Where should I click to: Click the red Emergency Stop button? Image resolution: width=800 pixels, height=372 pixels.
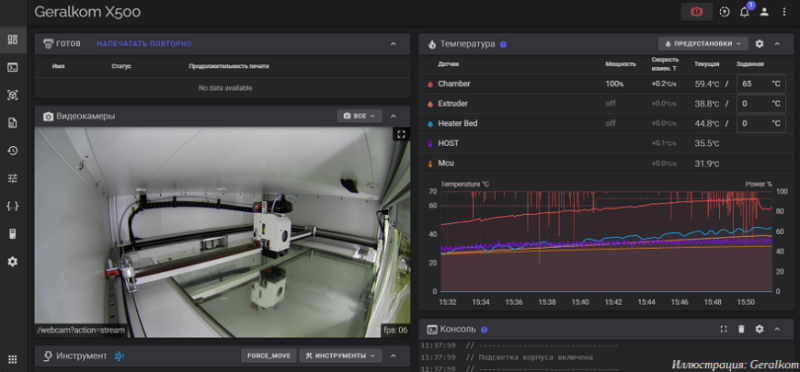point(696,12)
